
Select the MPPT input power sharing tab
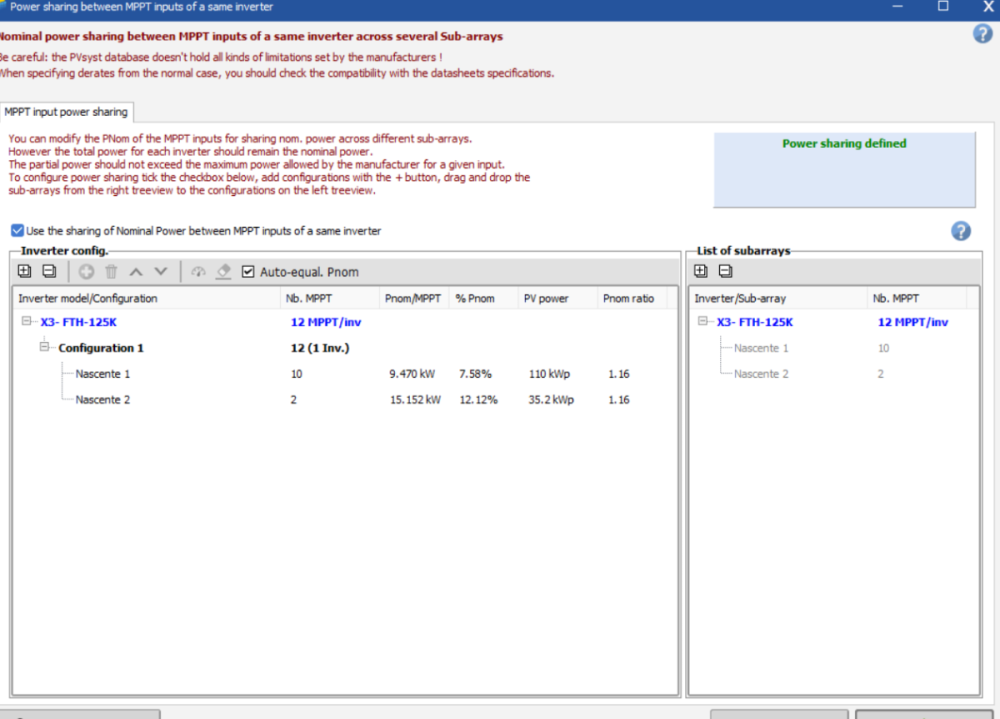pyautogui.click(x=66, y=112)
